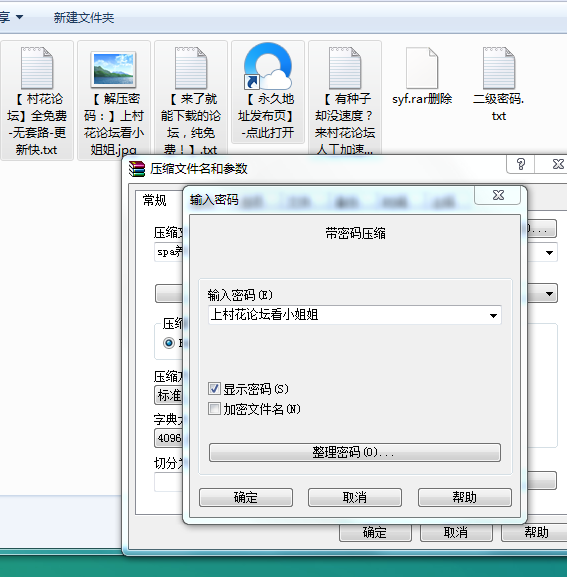Select the 解压密码 jpg image thumbnail
The image size is (567, 577).
coord(113,69)
